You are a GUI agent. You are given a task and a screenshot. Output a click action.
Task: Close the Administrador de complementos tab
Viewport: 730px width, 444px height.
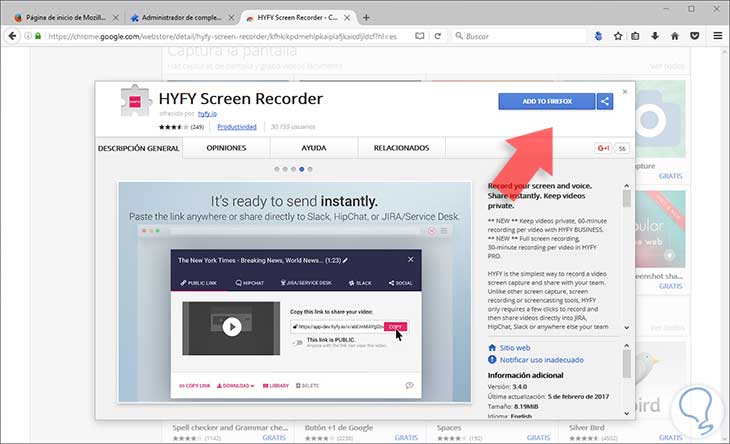pyautogui.click(x=231, y=18)
